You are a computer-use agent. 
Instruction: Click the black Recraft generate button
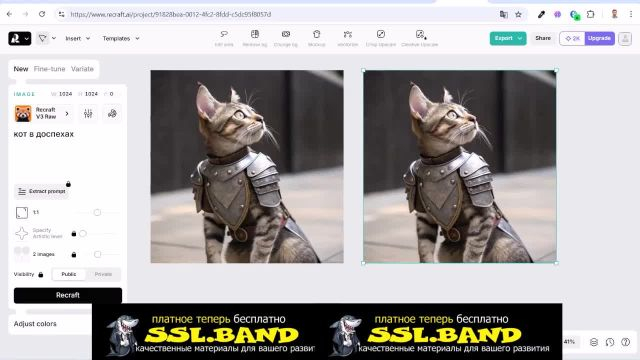tap(68, 295)
